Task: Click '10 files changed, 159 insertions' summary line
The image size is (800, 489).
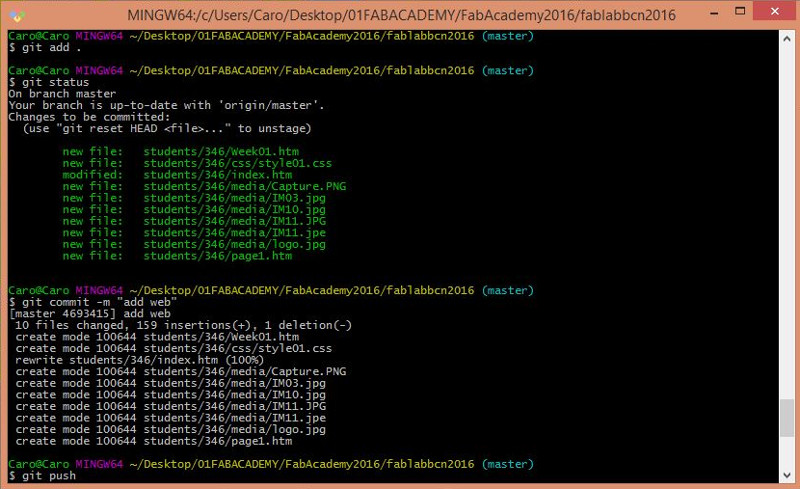Action: click(183, 325)
